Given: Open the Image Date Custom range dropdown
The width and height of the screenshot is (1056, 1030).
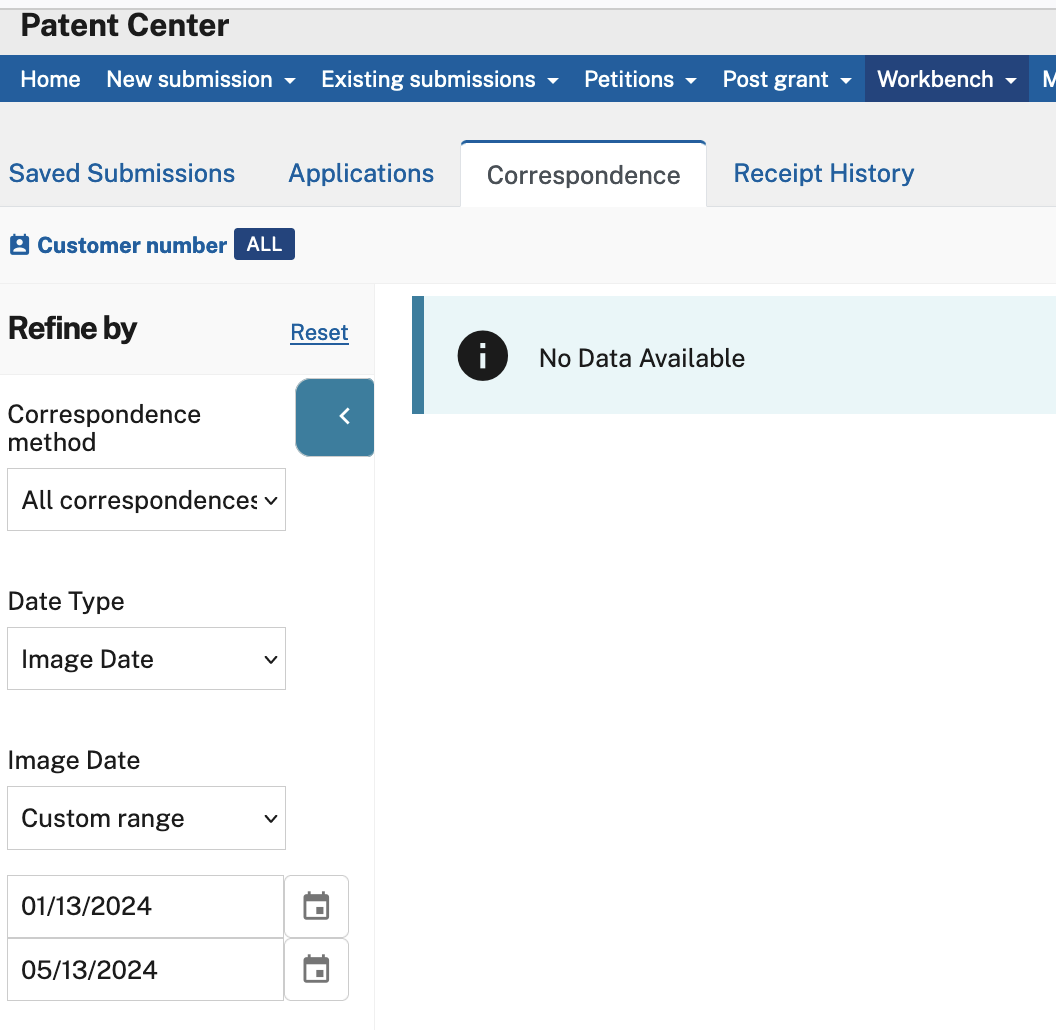Looking at the screenshot, I should click(146, 818).
